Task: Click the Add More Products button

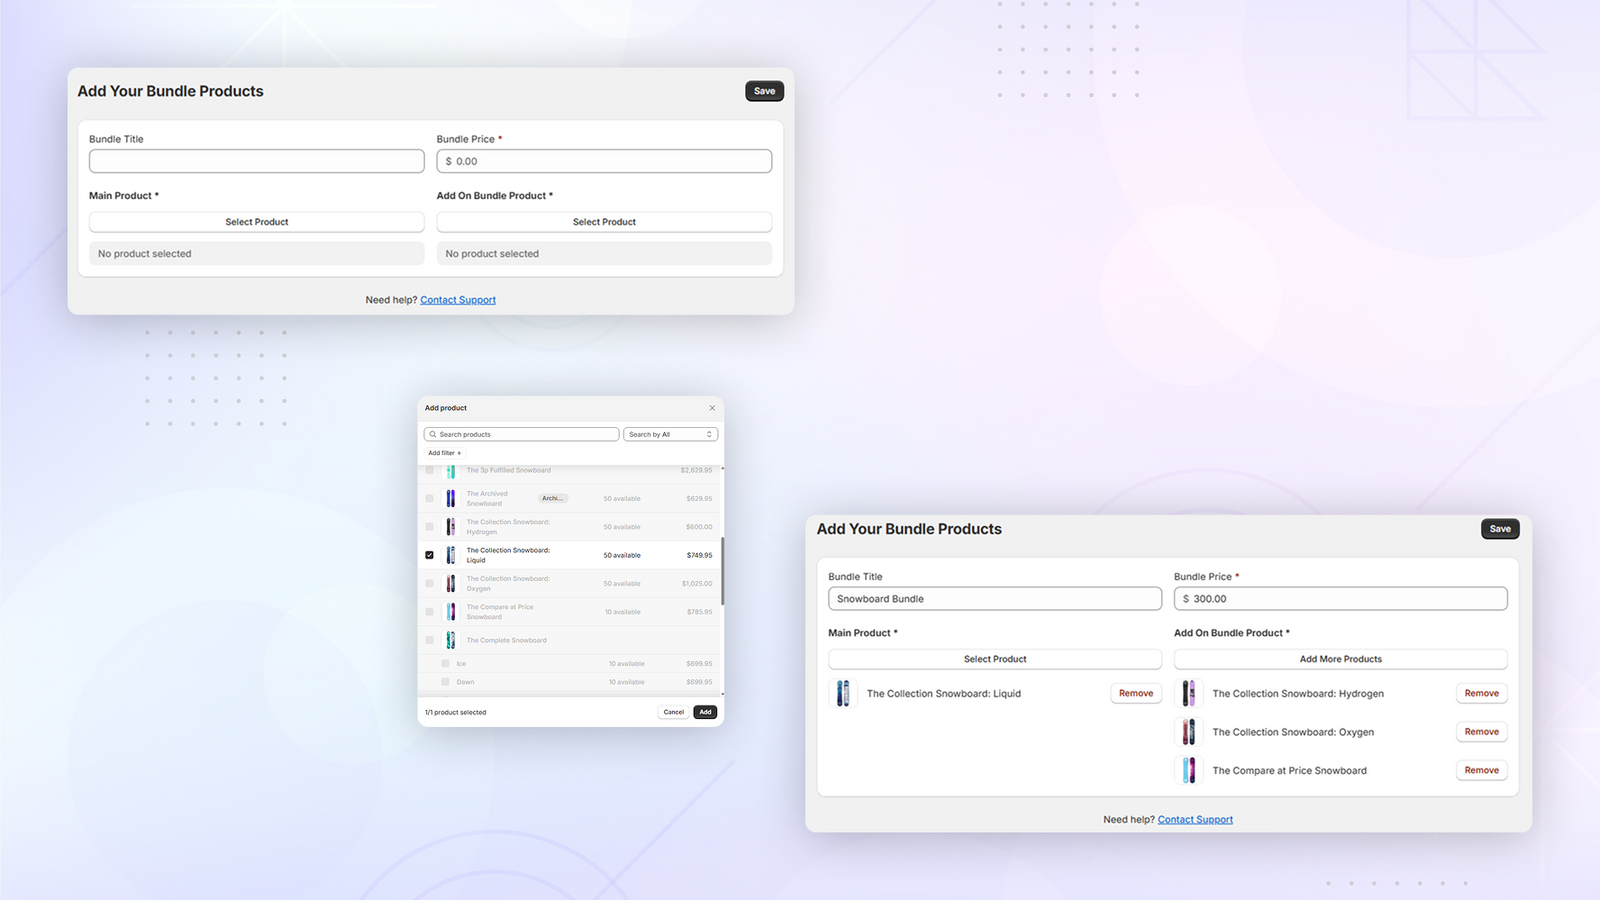Action: coord(1341,659)
